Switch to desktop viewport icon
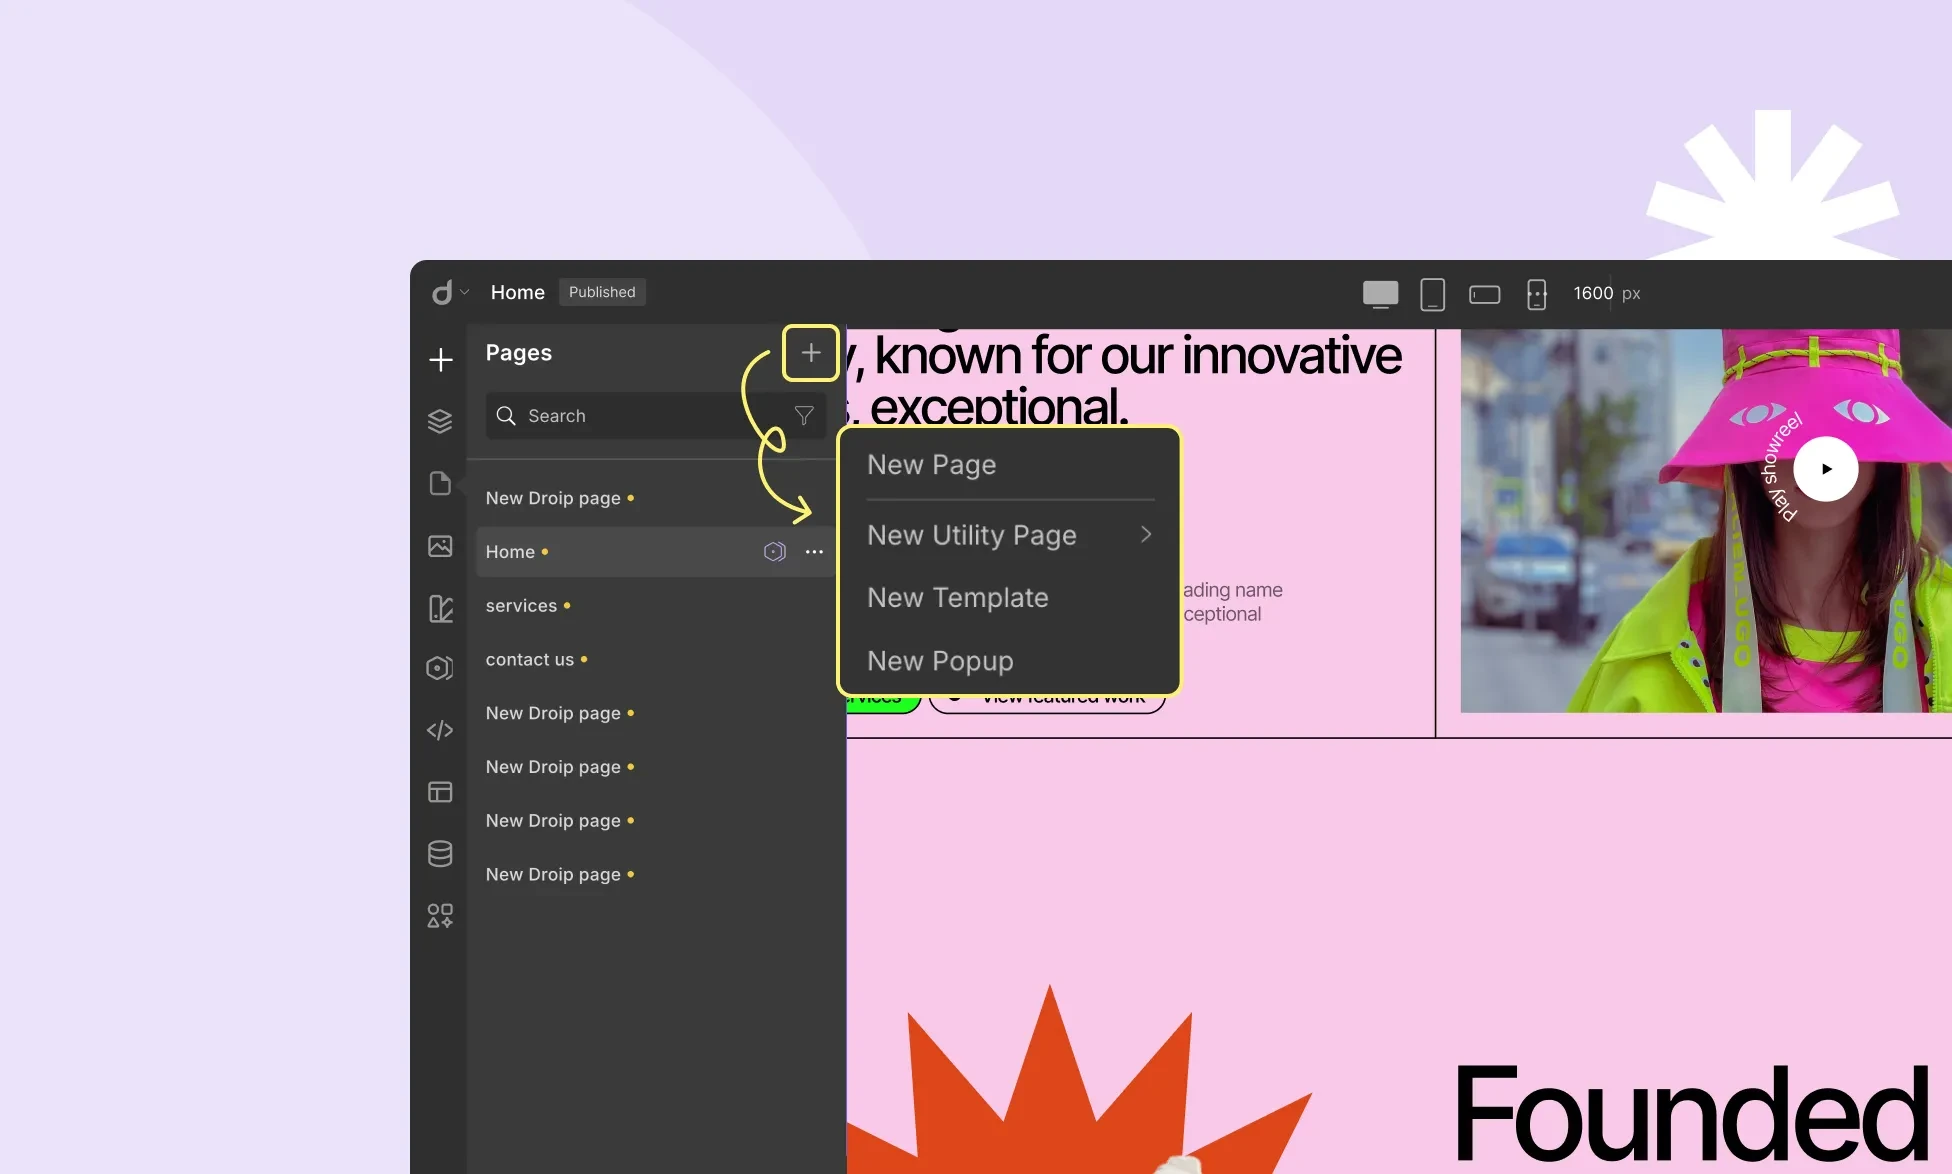 tap(1380, 294)
